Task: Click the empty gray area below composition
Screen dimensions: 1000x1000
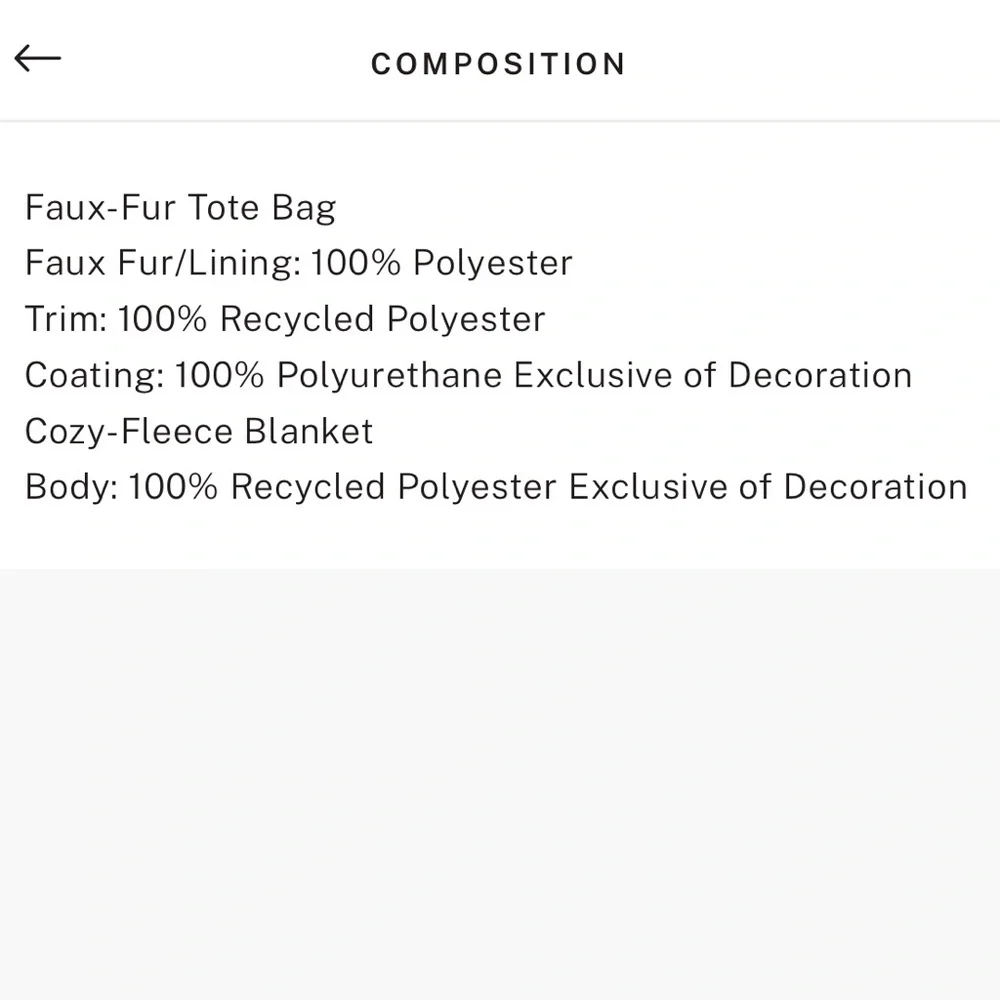Action: [500, 780]
